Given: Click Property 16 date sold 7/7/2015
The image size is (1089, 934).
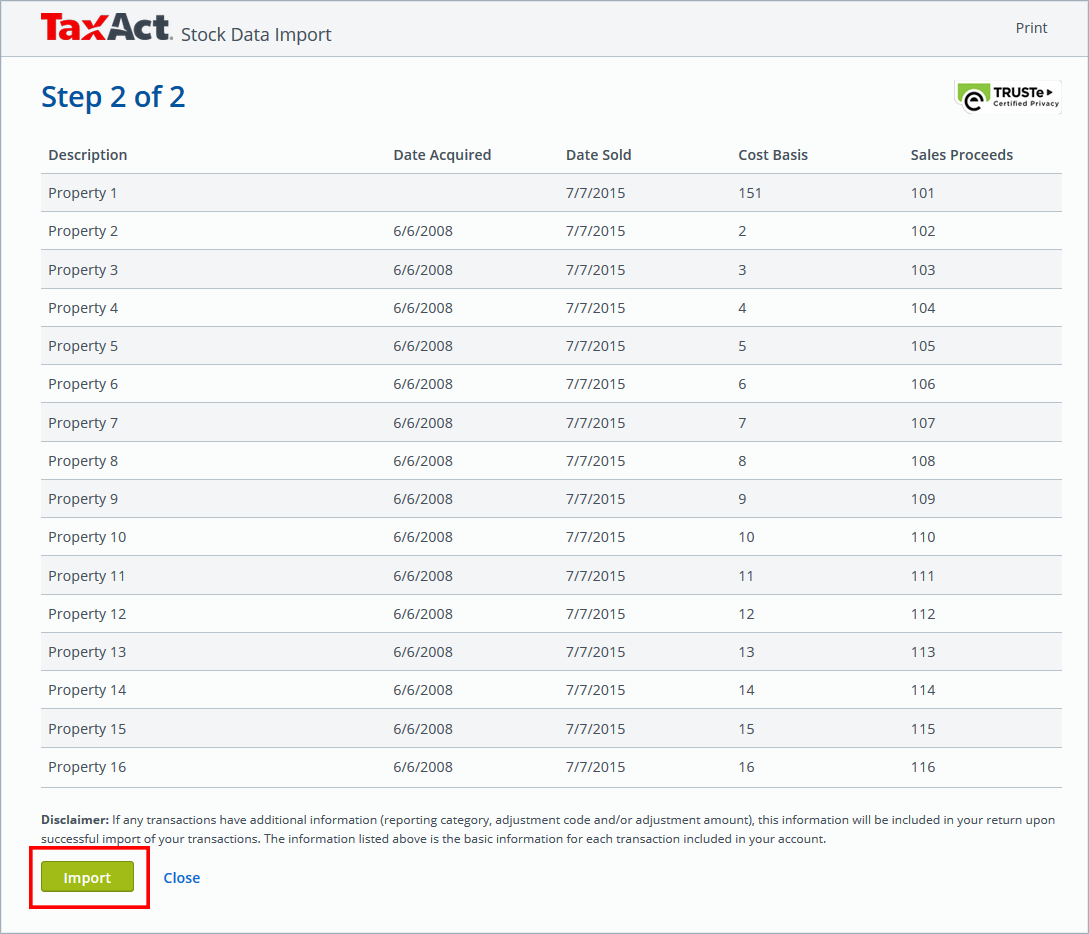Looking at the screenshot, I should point(595,768).
